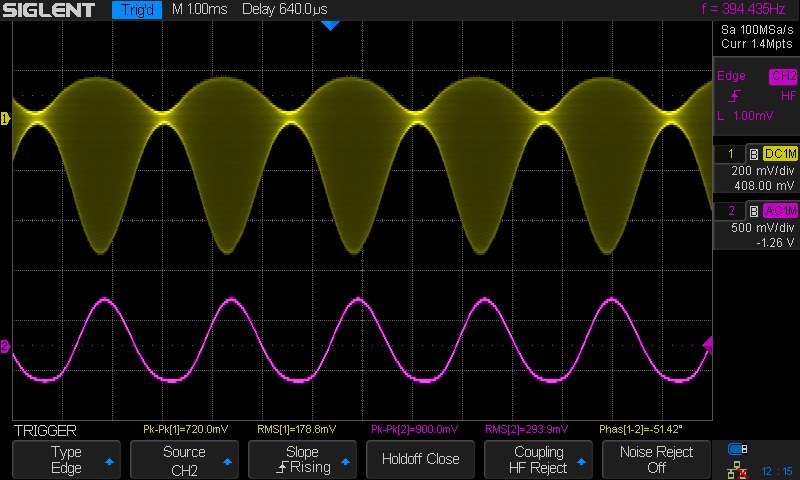Viewport: 800px width, 480px height.
Task: Click the magenta AC1M coupling badge
Action: (x=779, y=210)
